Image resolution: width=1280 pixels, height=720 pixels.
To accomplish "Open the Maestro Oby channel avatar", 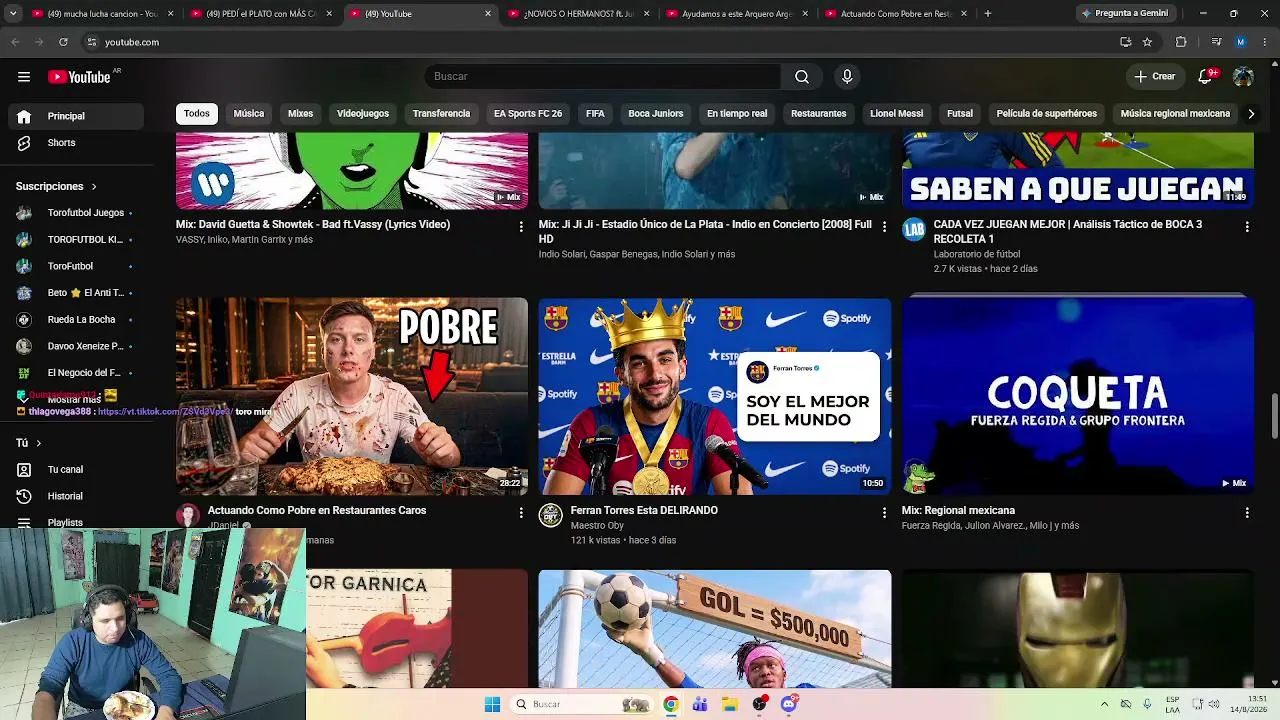I will click(551, 515).
